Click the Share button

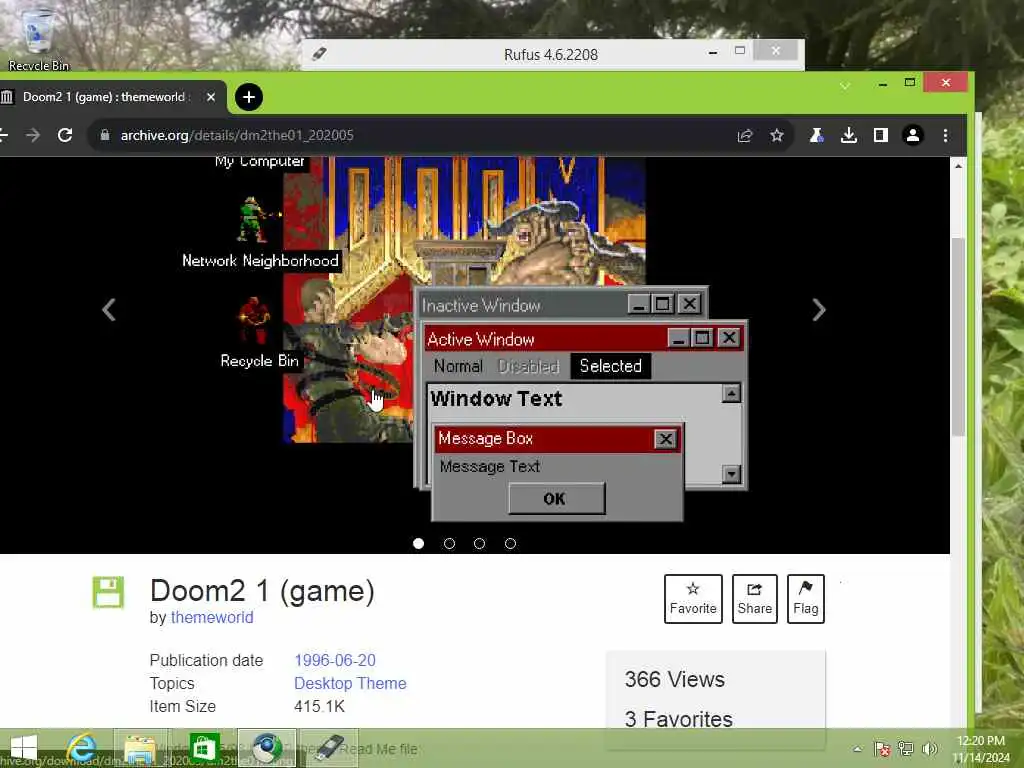754,599
